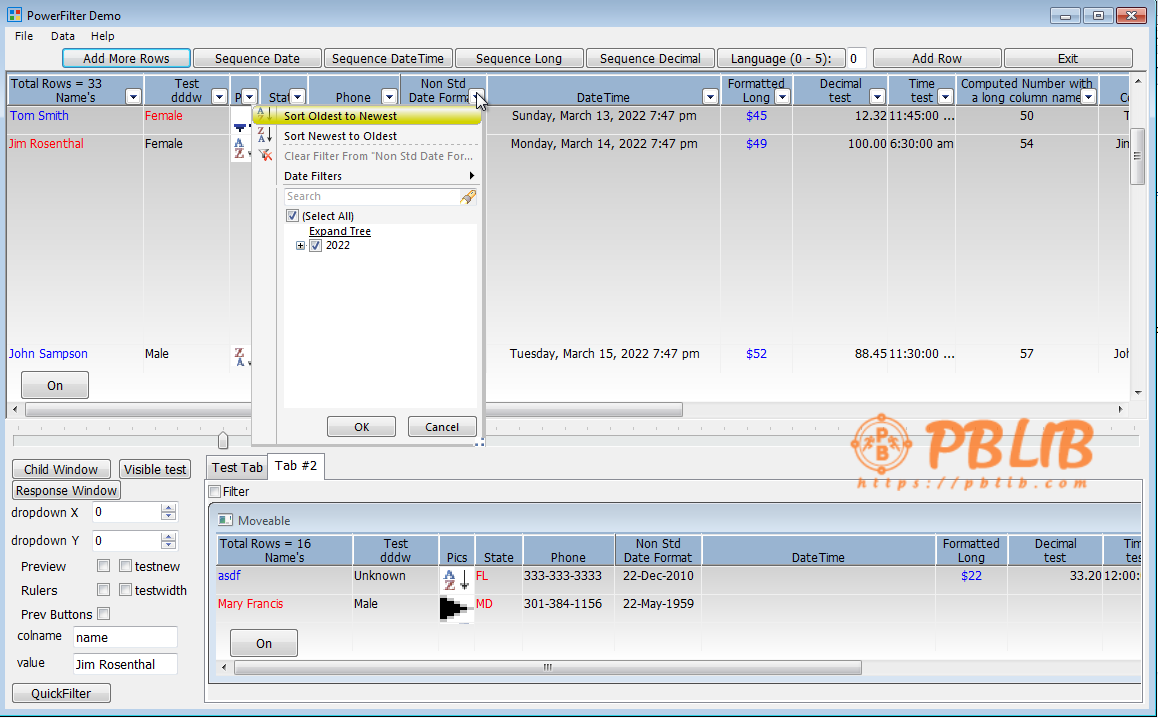Viewport: 1158px width, 718px height.
Task: Open the Date Filters submenu
Action: pyautogui.click(x=380, y=176)
